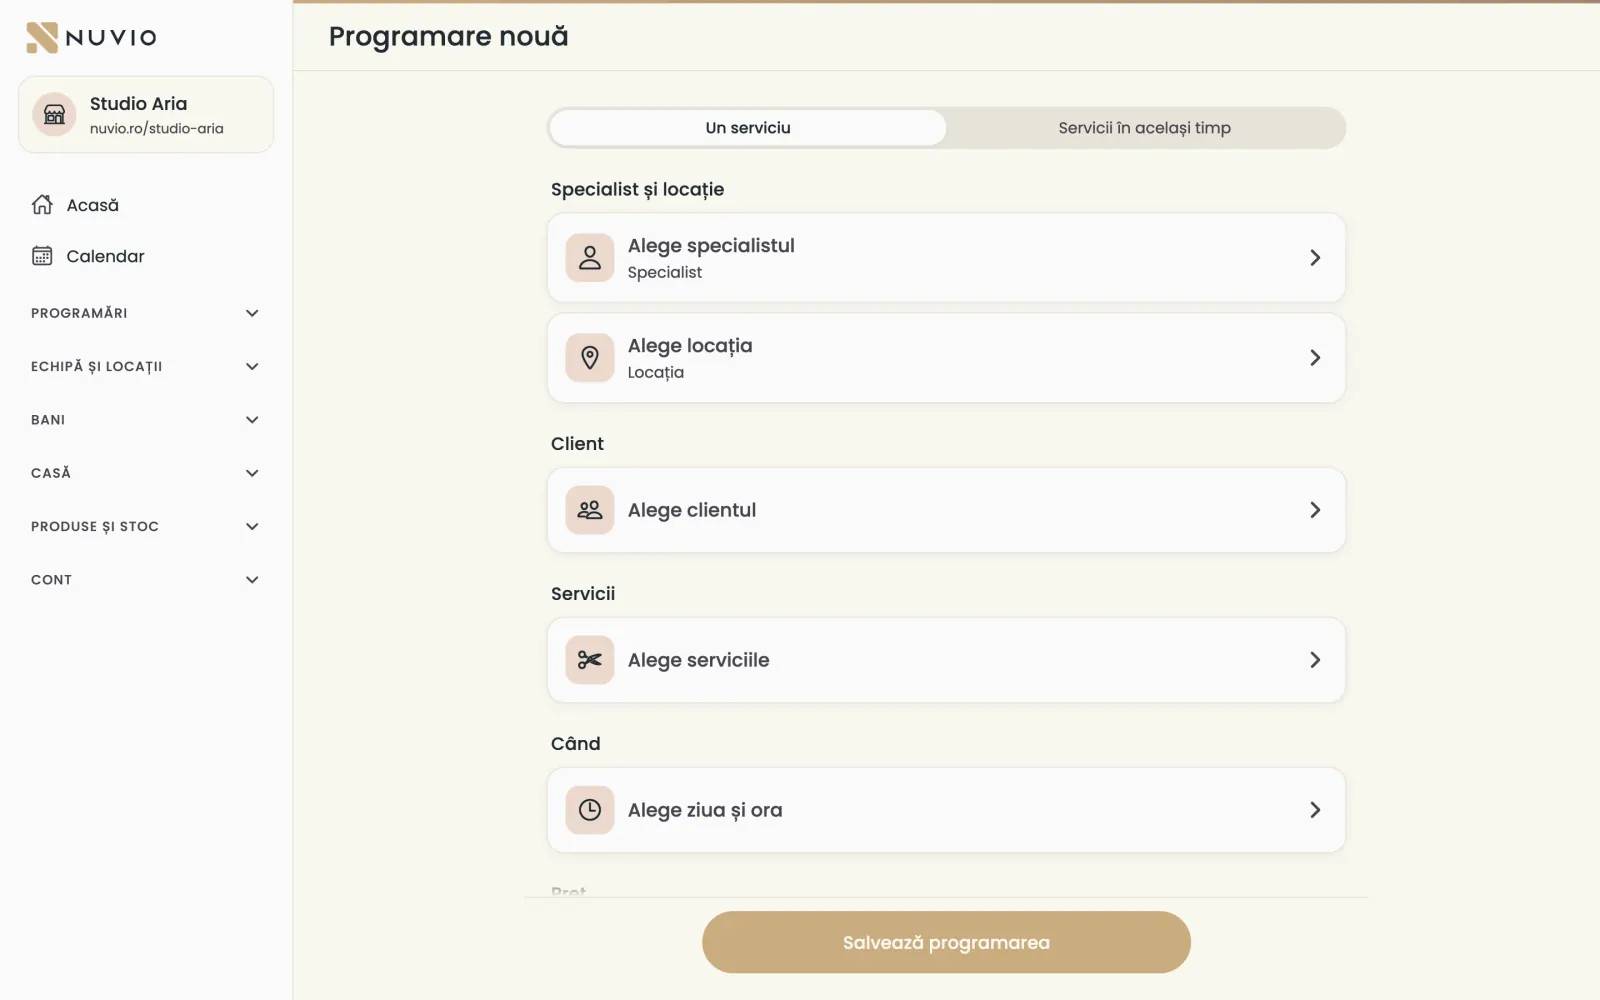The image size is (1600, 1000).
Task: Click the Când section heading
Action: coord(576,744)
